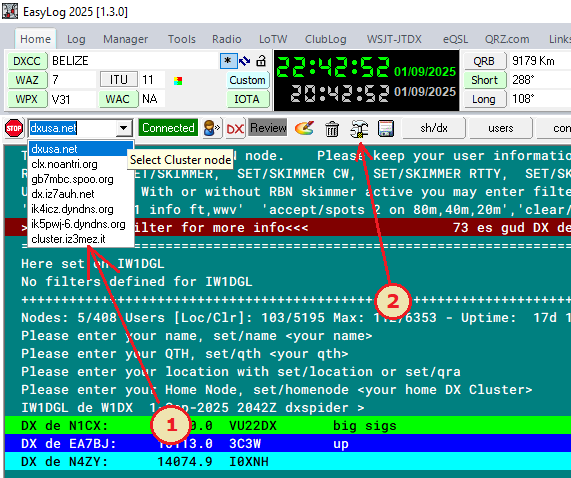
Task: Pick ik5pwj-6.dyndns.org cluster node
Action: pyautogui.click(x=80, y=224)
